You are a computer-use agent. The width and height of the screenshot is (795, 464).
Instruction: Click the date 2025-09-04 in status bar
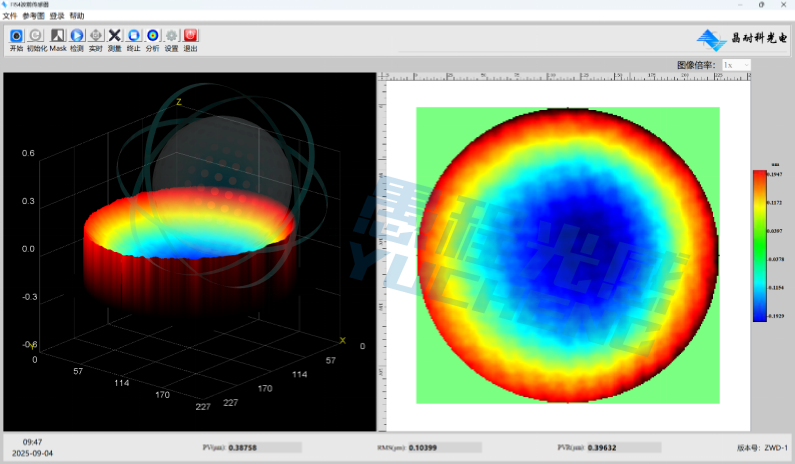tap(32, 453)
